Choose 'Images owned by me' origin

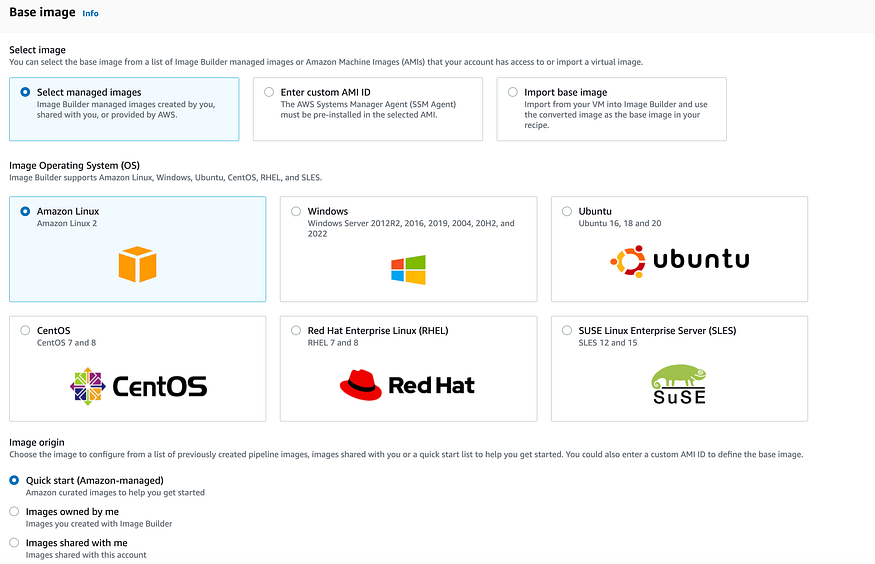[x=14, y=512]
